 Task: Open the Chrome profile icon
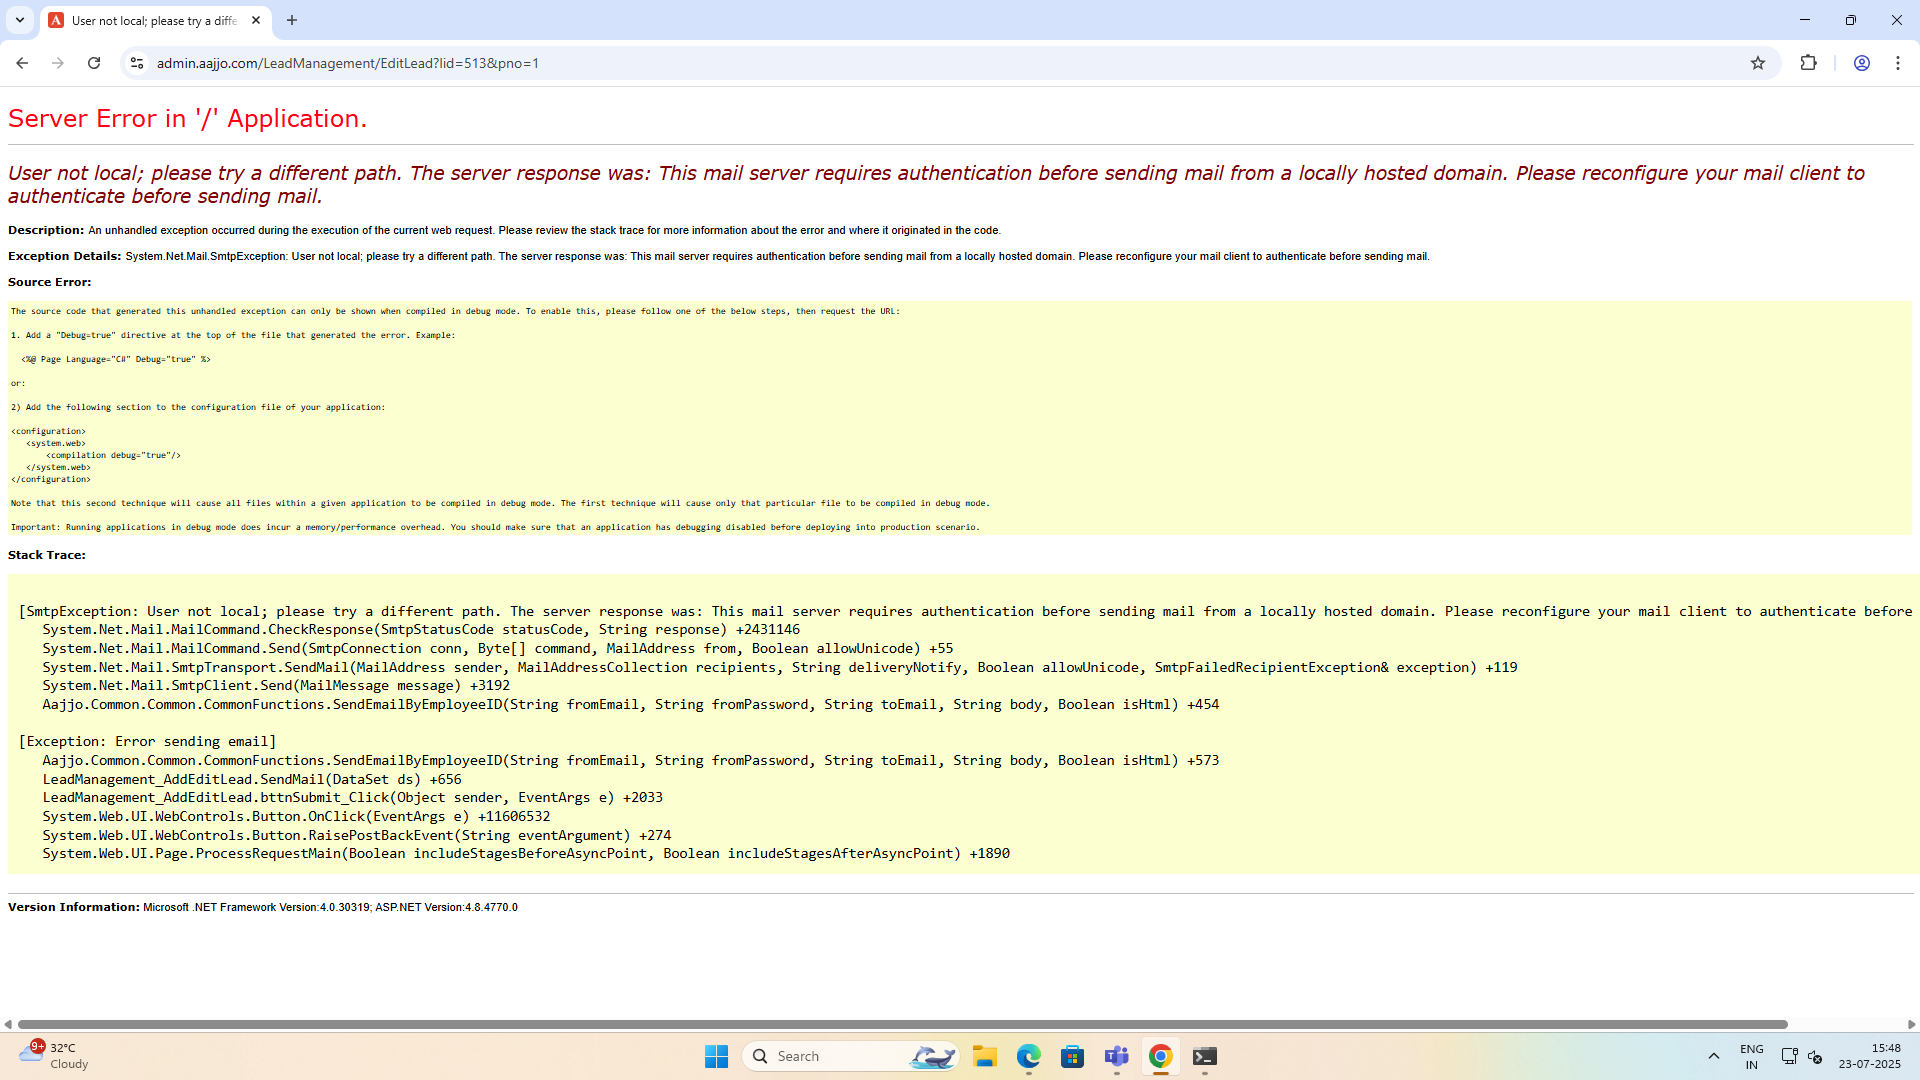click(1862, 63)
